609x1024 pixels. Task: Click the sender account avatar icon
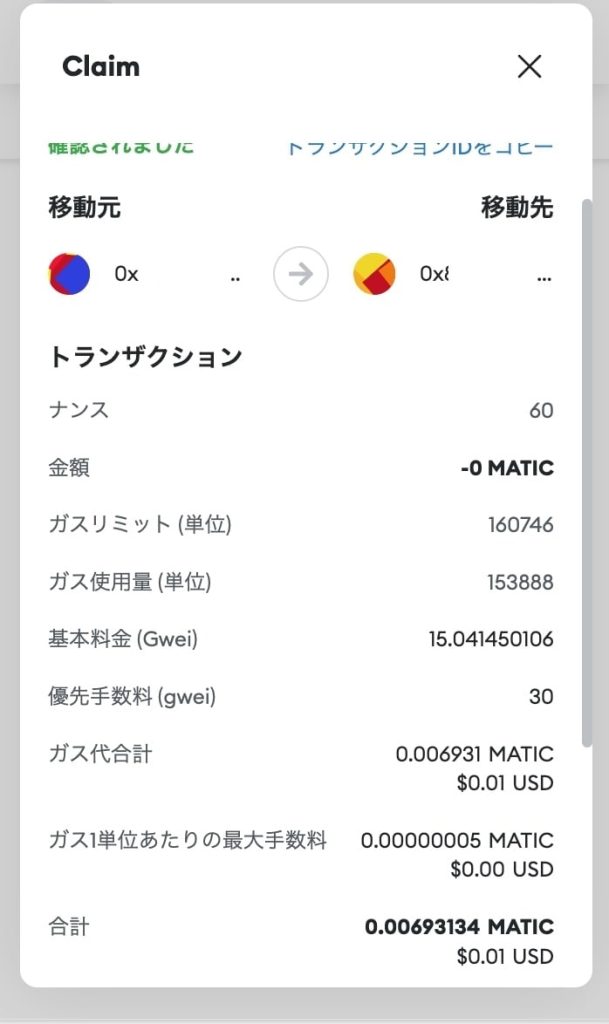(68, 273)
